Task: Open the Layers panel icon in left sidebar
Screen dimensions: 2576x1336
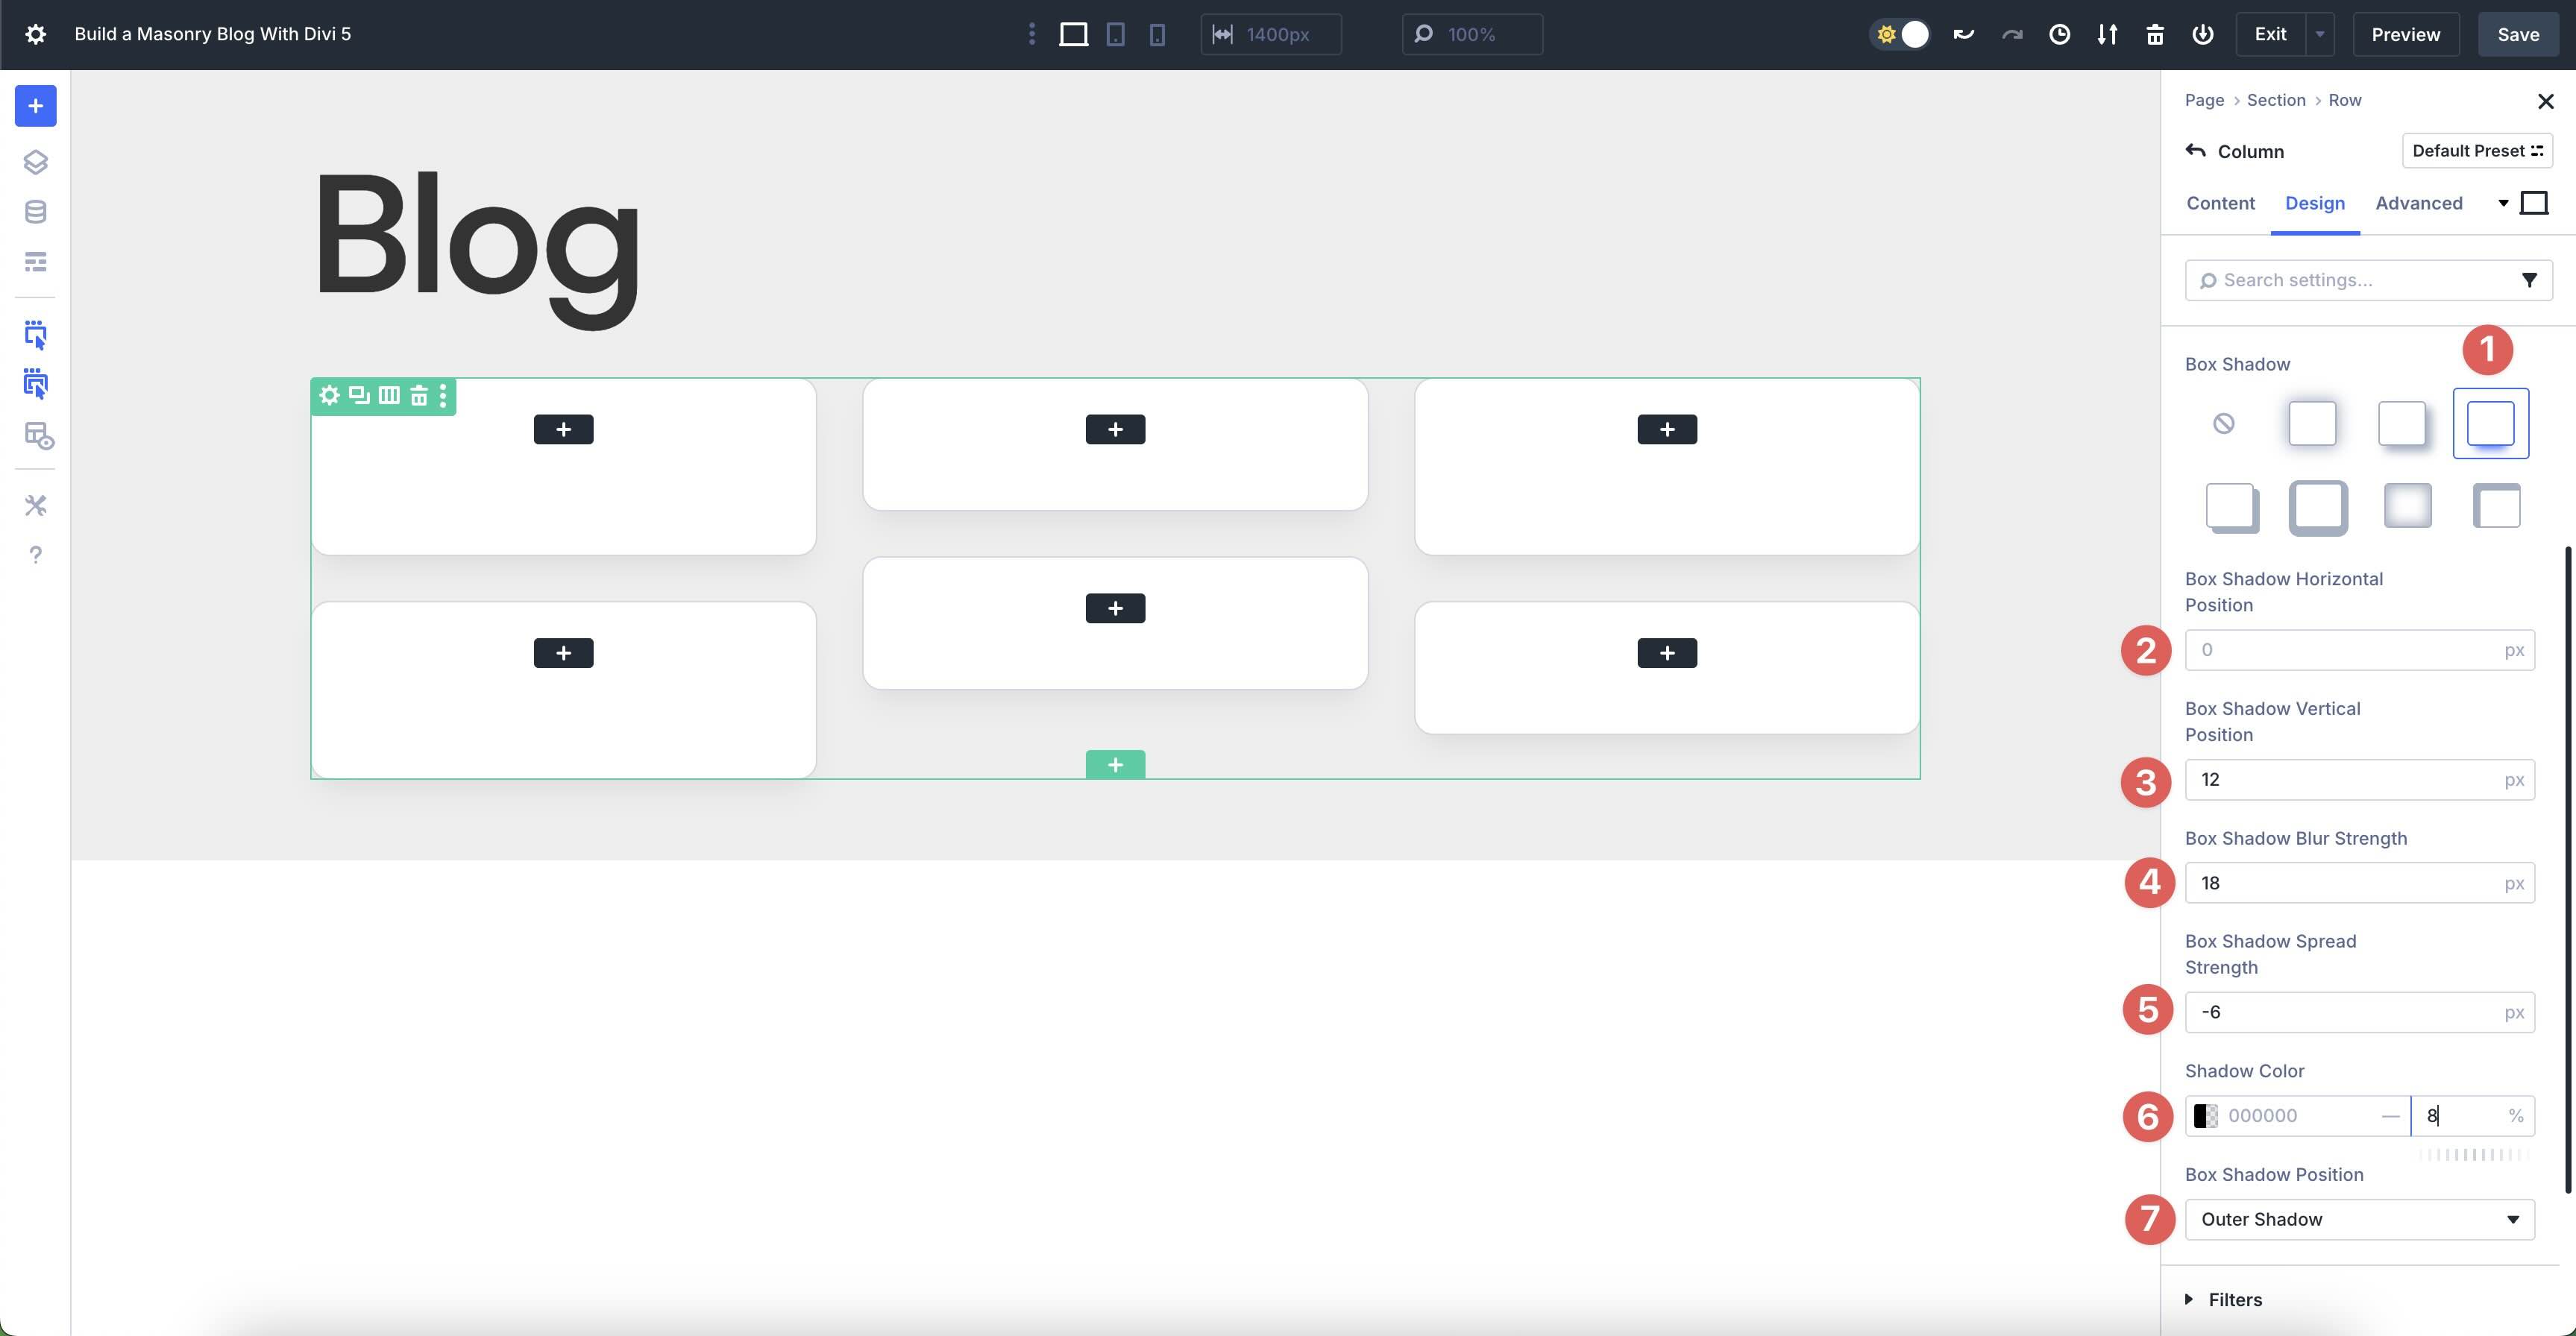Action: point(36,162)
